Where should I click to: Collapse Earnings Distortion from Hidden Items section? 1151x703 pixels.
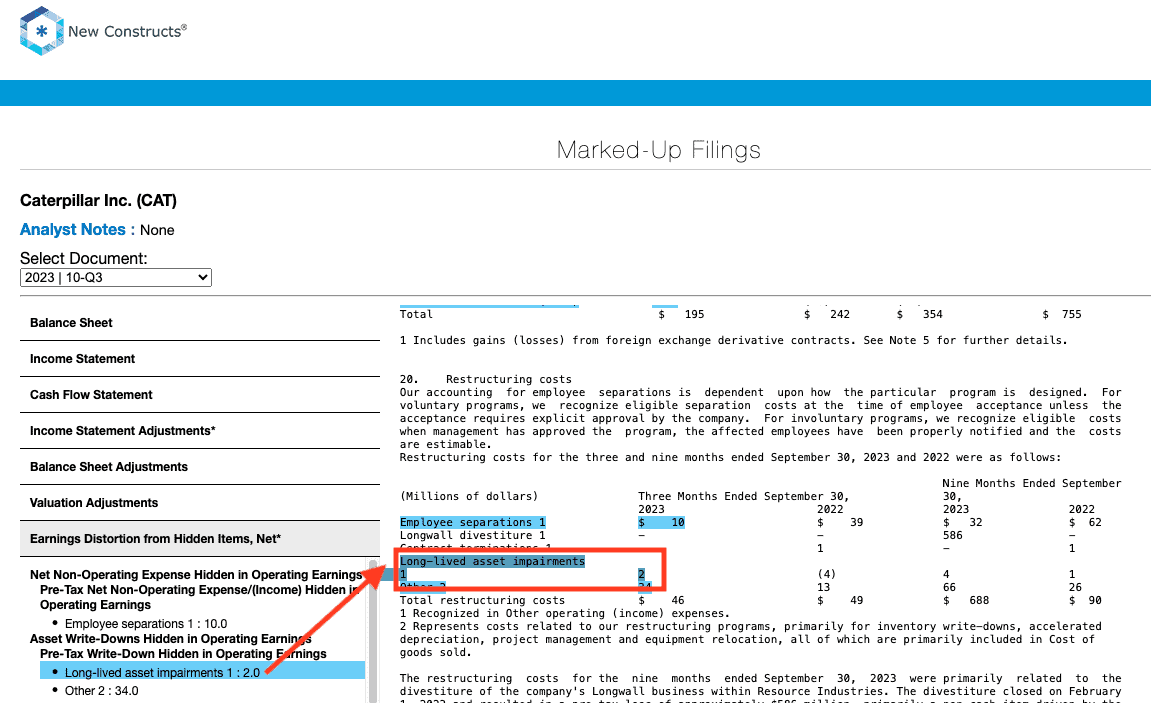tap(200, 539)
